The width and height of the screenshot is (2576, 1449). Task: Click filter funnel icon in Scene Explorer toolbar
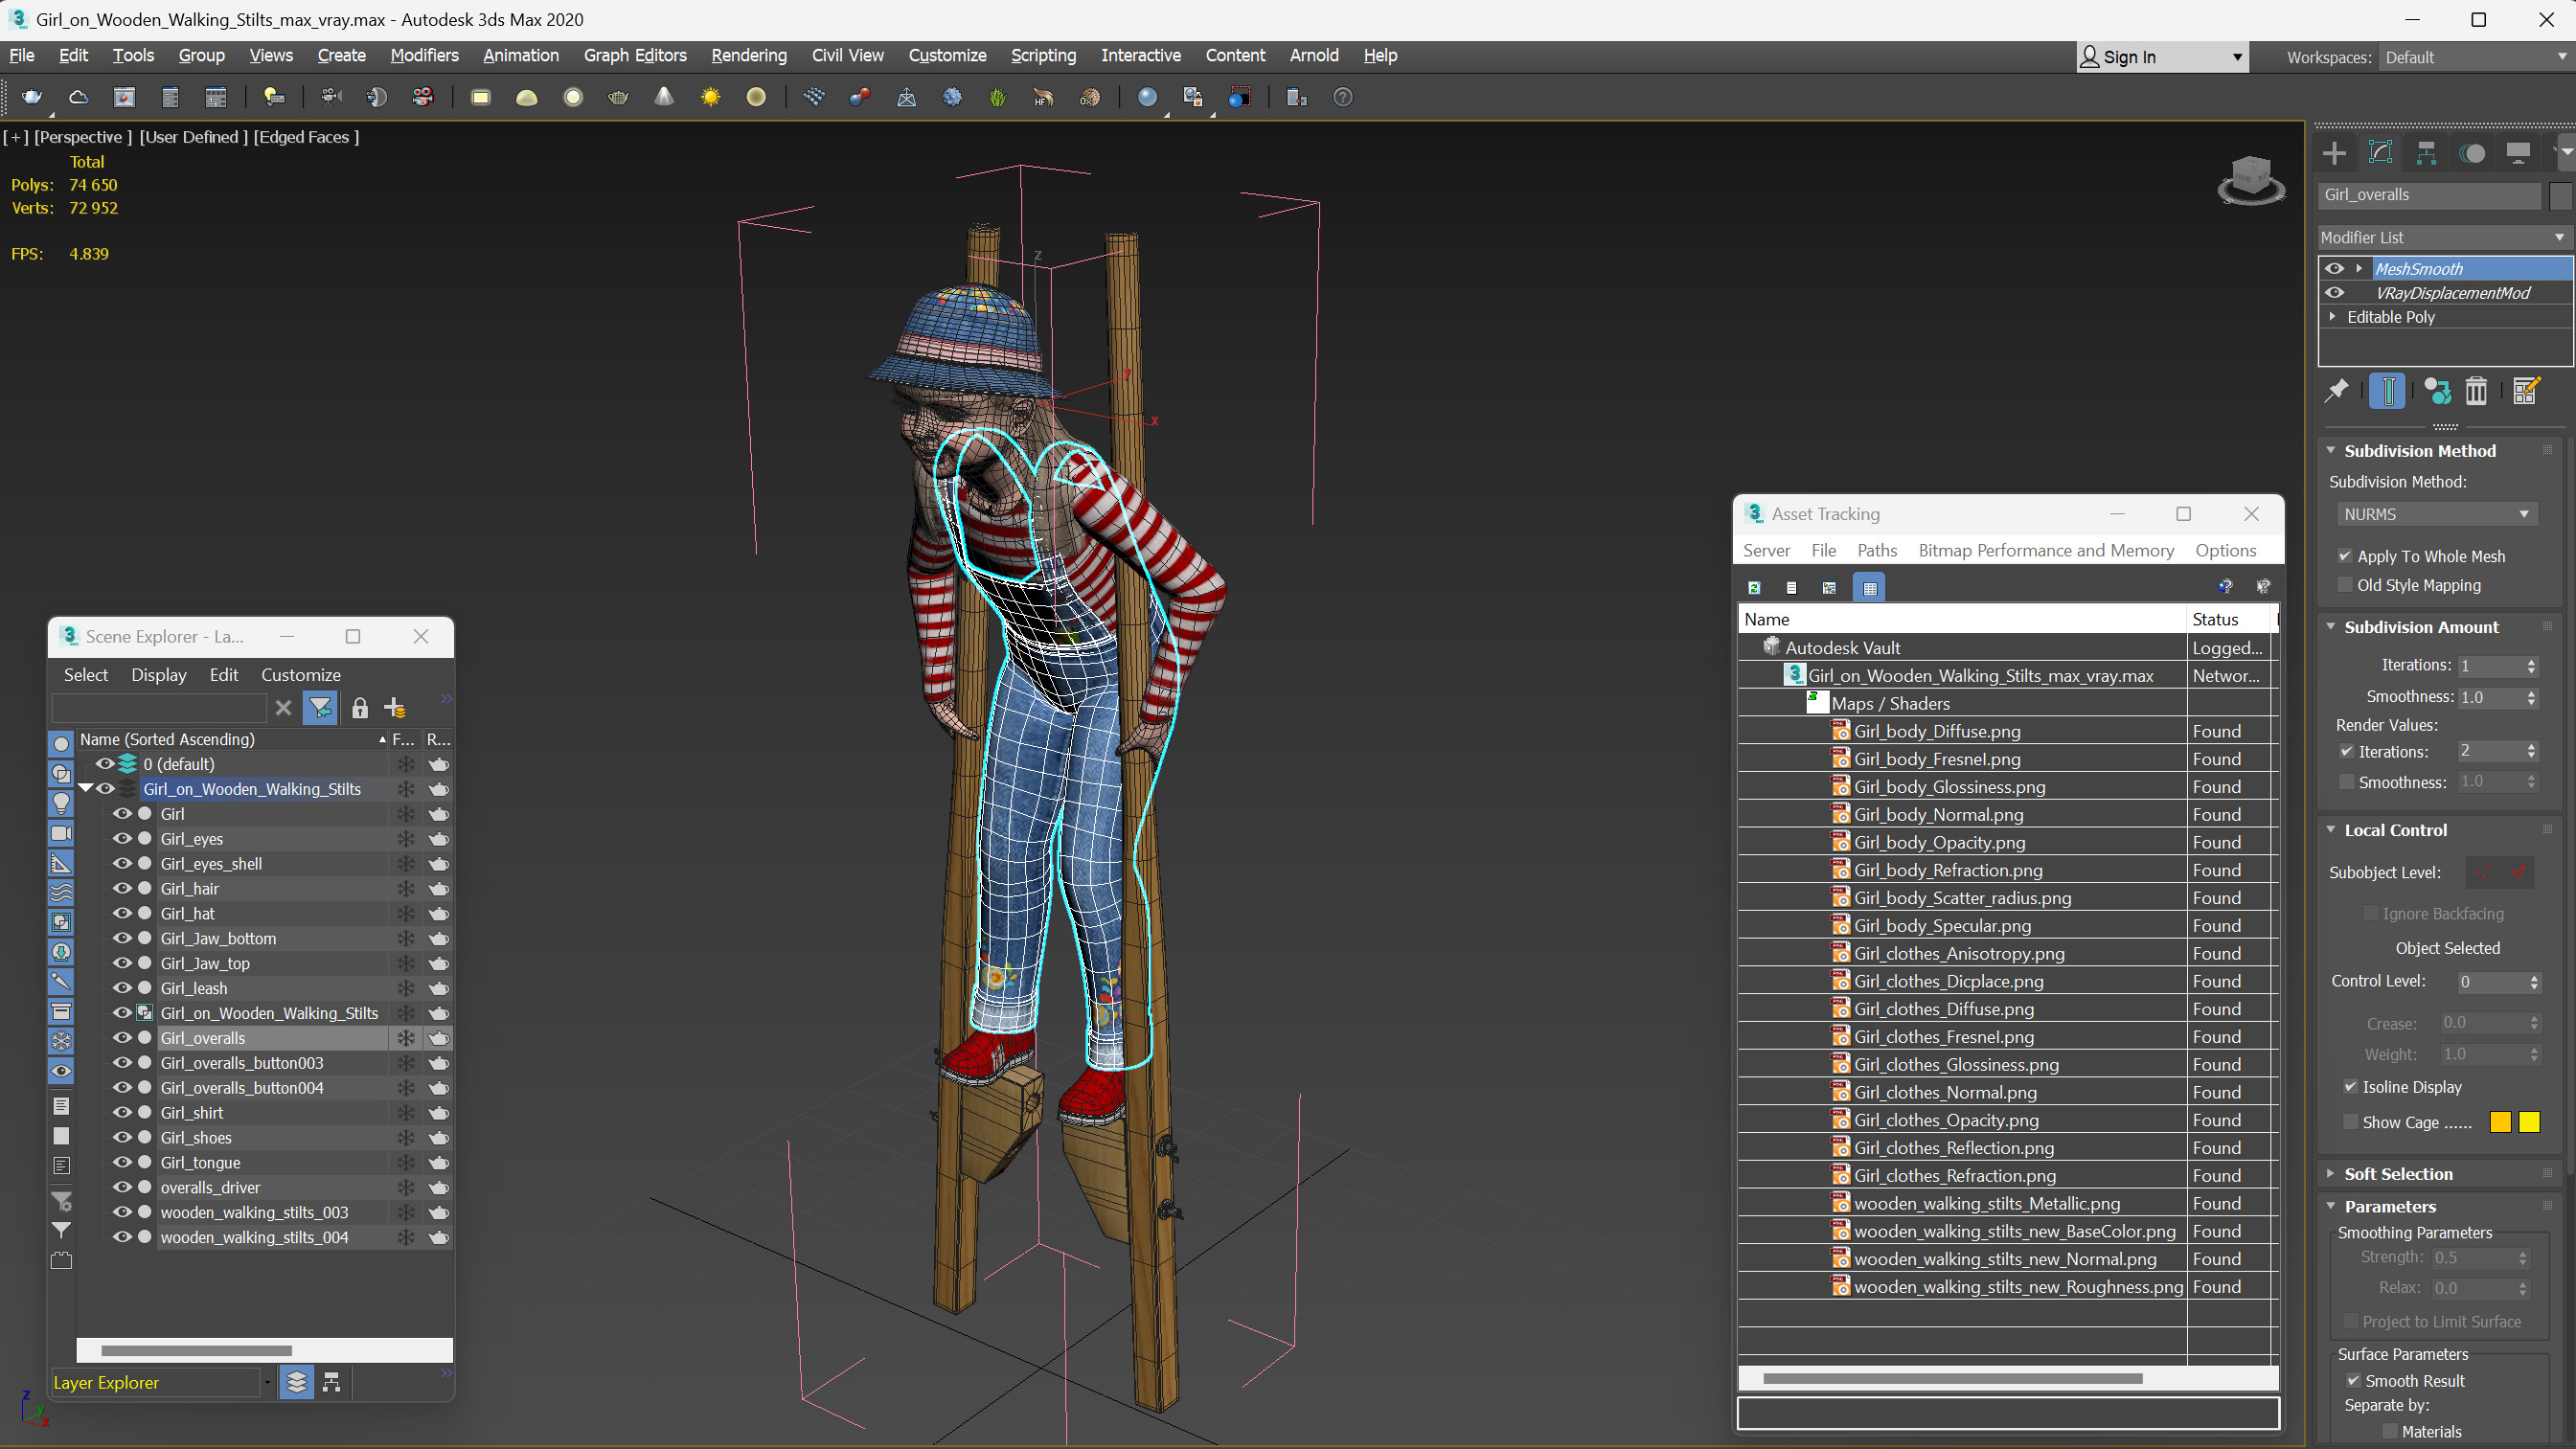pos(320,708)
